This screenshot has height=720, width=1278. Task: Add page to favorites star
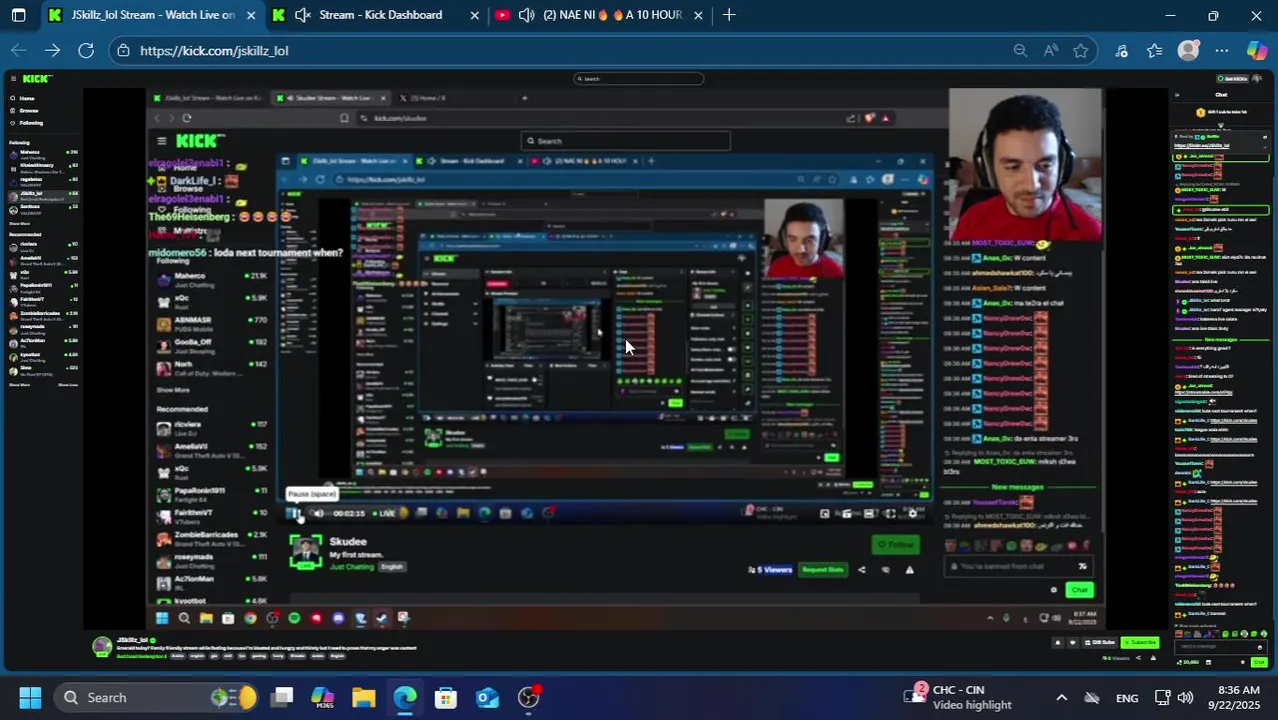coord(1081,50)
